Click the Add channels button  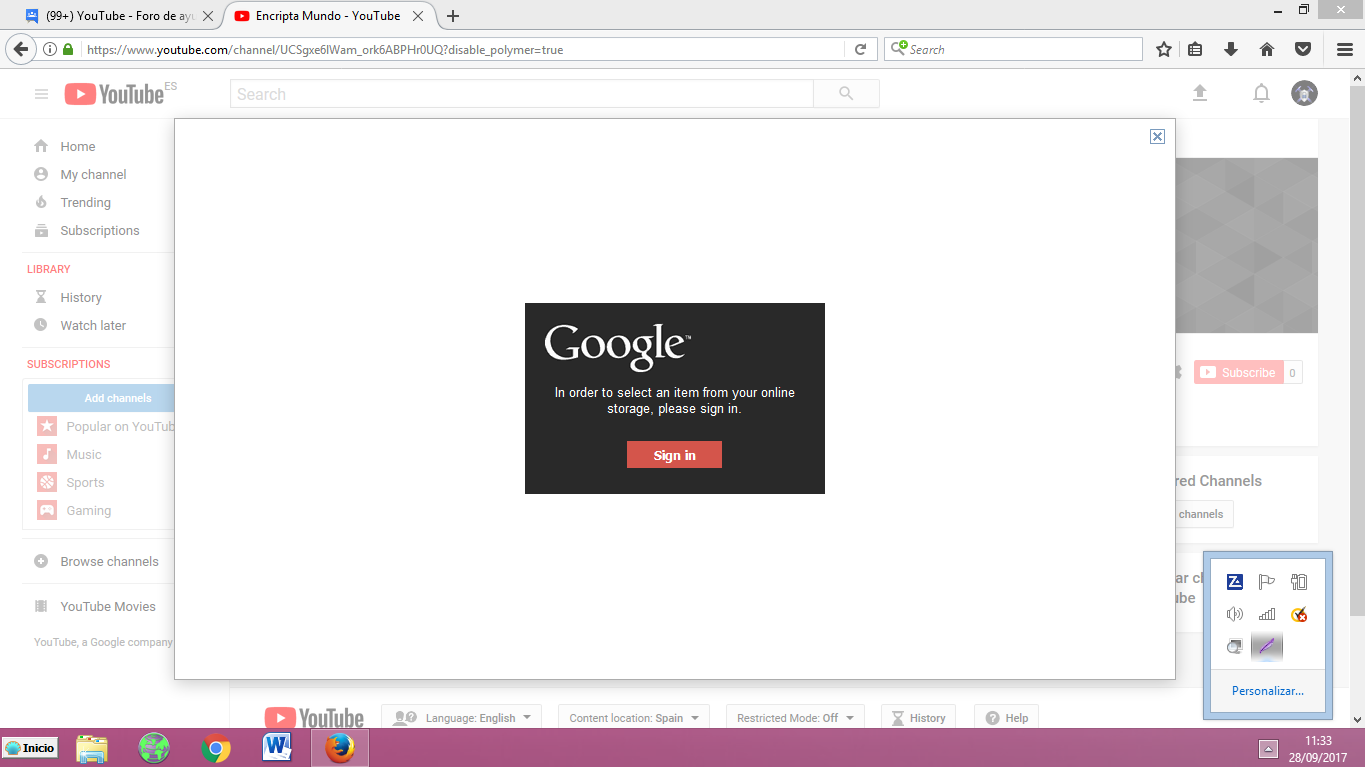101,398
